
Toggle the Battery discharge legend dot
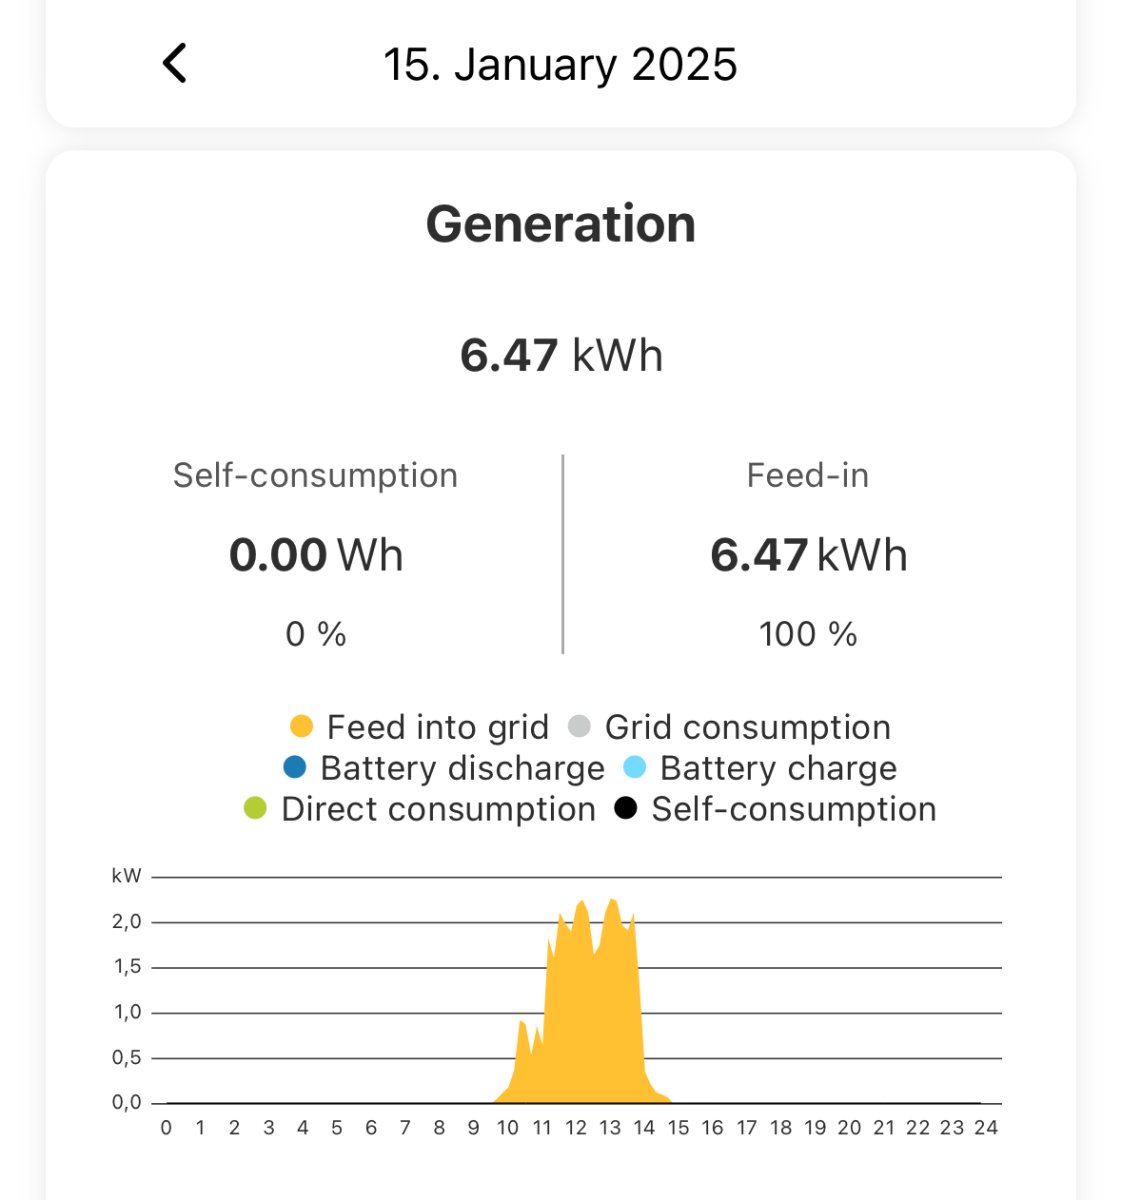295,768
